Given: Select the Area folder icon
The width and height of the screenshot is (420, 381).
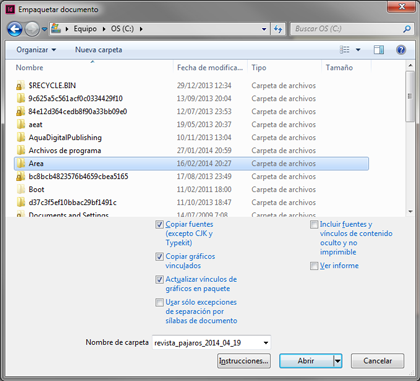Looking at the screenshot, I should click(21, 164).
